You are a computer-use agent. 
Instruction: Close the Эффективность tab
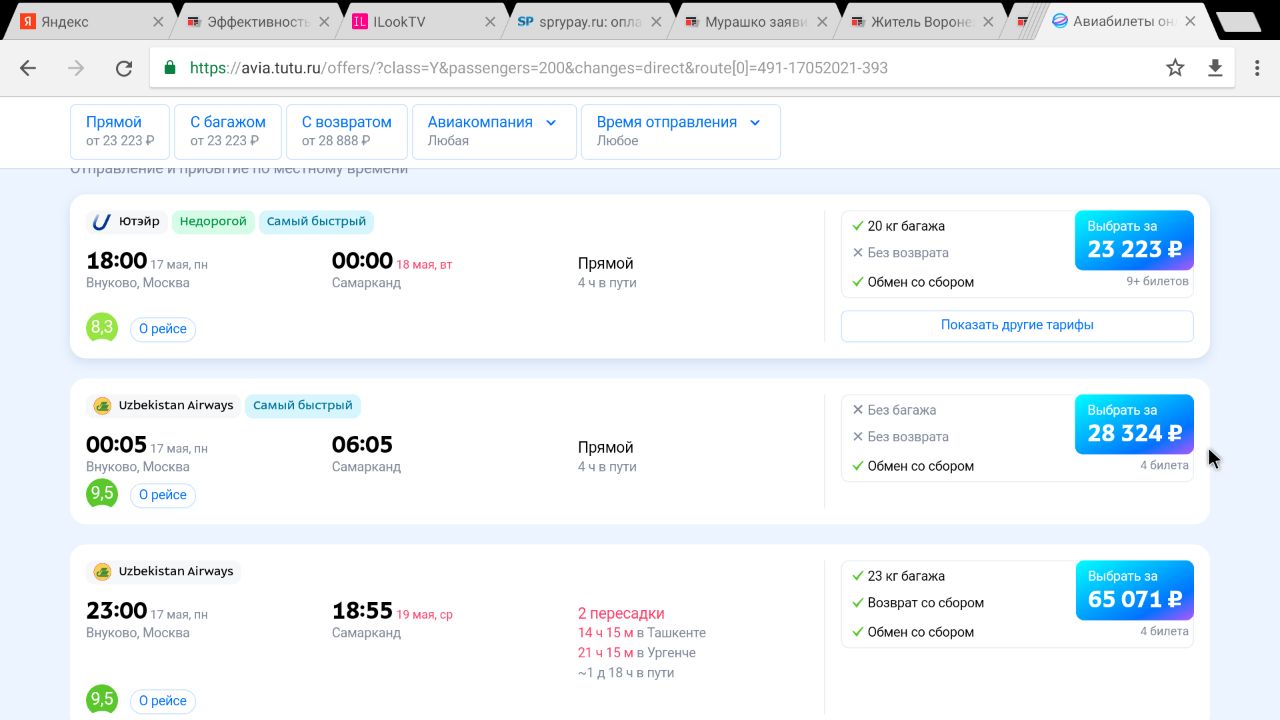click(324, 21)
